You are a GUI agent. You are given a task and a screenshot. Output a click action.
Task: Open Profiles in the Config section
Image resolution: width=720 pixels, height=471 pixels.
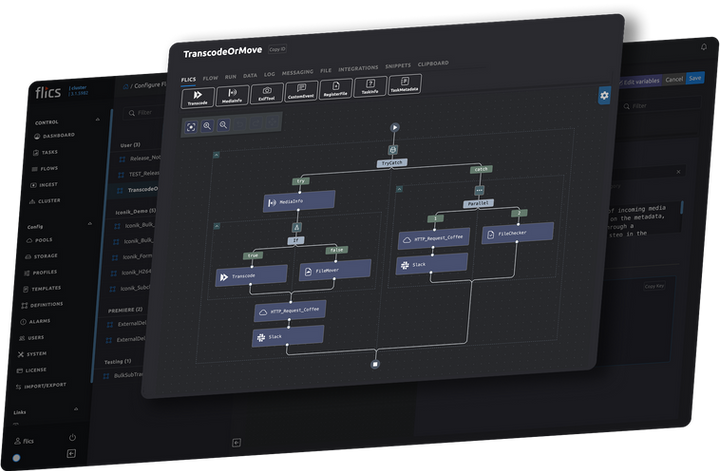point(40,273)
